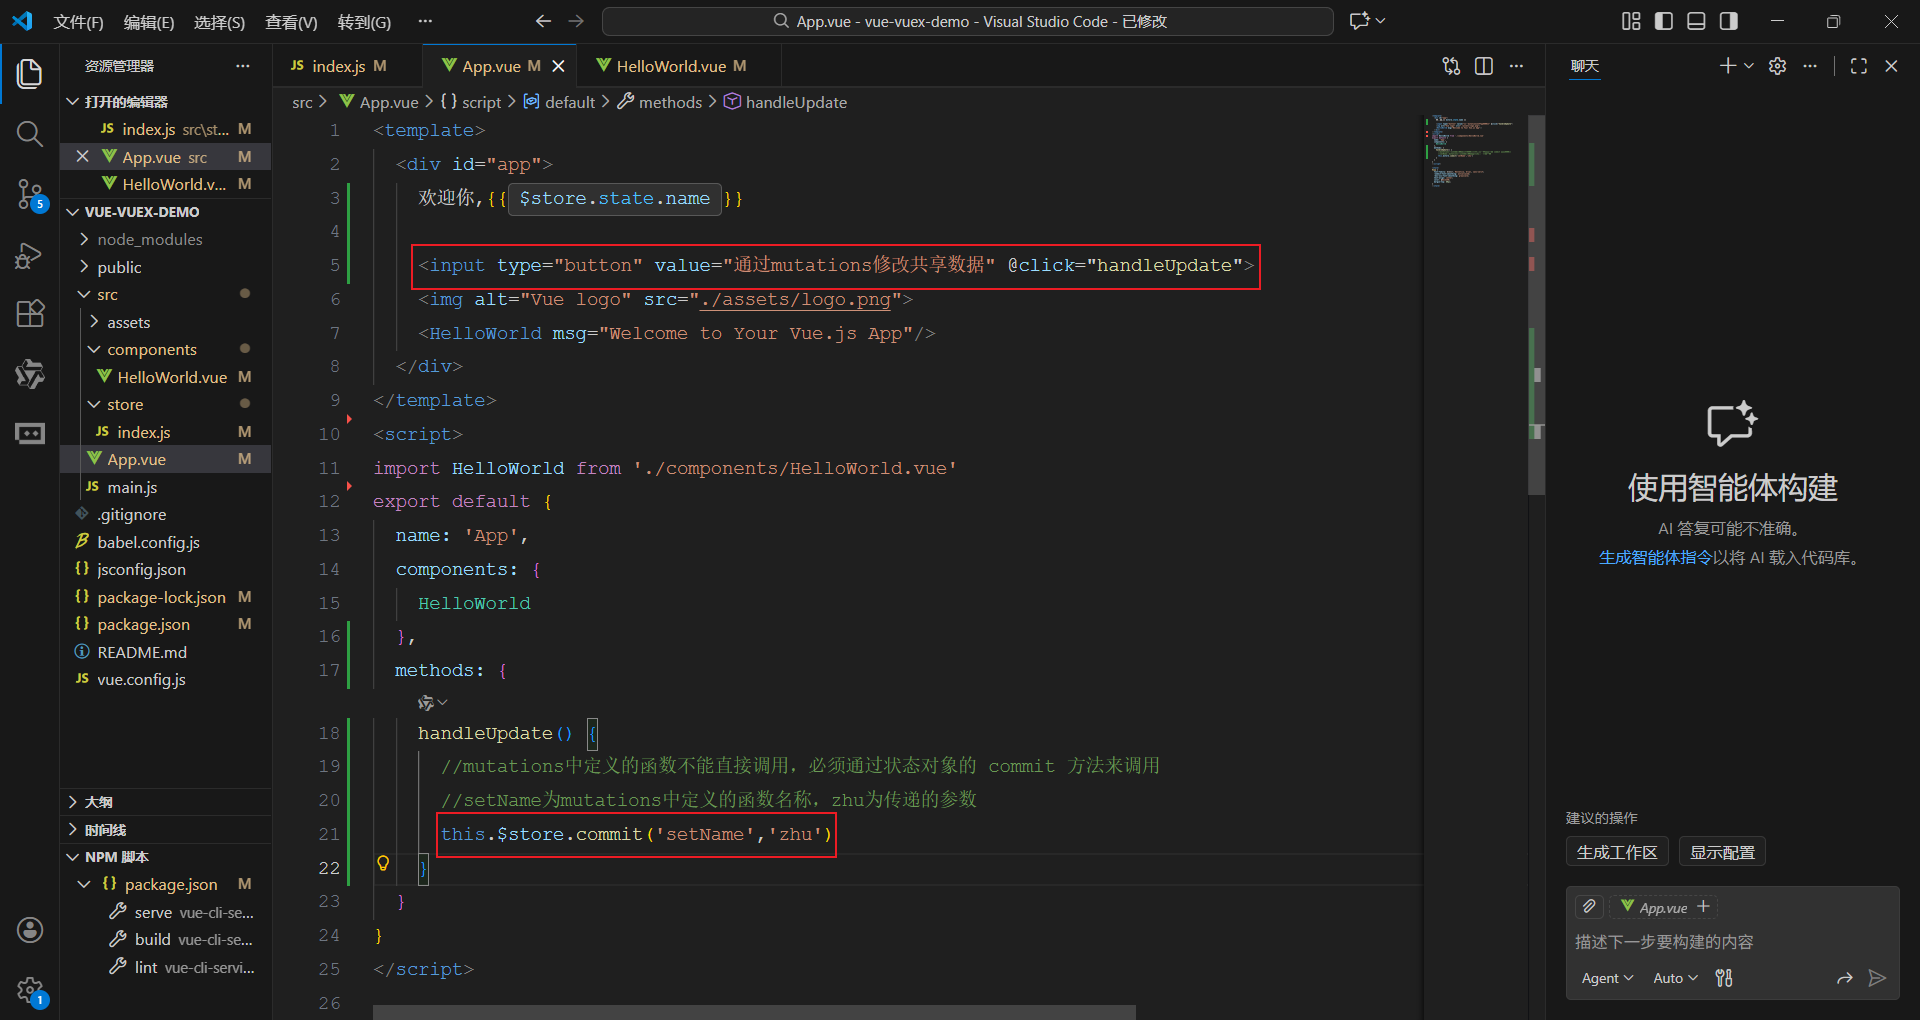Click the 生成智能体指令 link
The height and width of the screenshot is (1020, 1920).
[1655, 558]
